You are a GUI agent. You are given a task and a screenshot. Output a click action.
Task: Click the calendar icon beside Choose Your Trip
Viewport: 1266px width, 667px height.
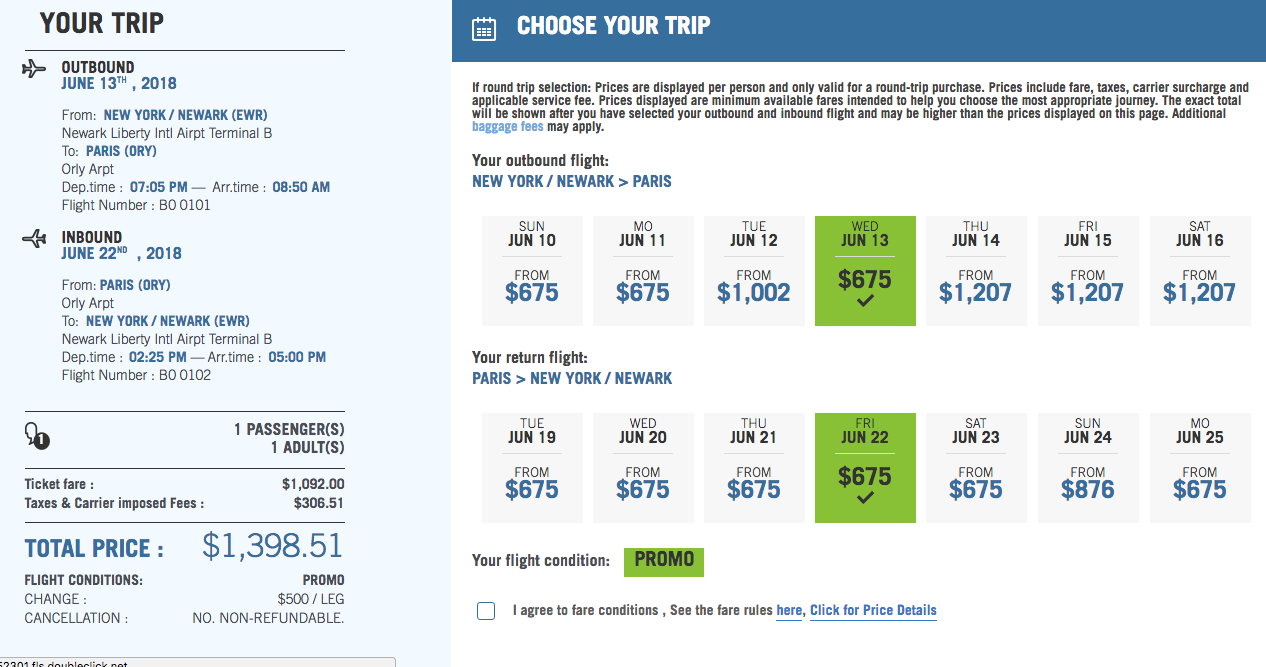tap(483, 28)
